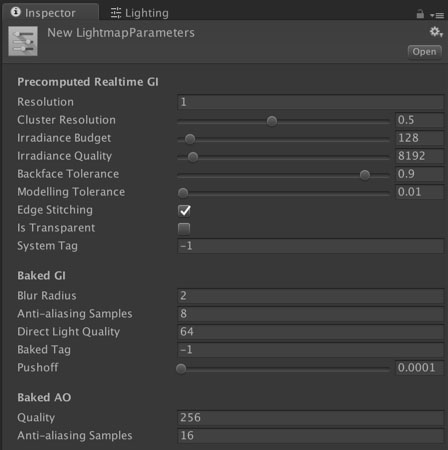Viewport: 448px width, 450px height.
Task: Click the Backface Tolerance slider handle
Action: coord(365,175)
